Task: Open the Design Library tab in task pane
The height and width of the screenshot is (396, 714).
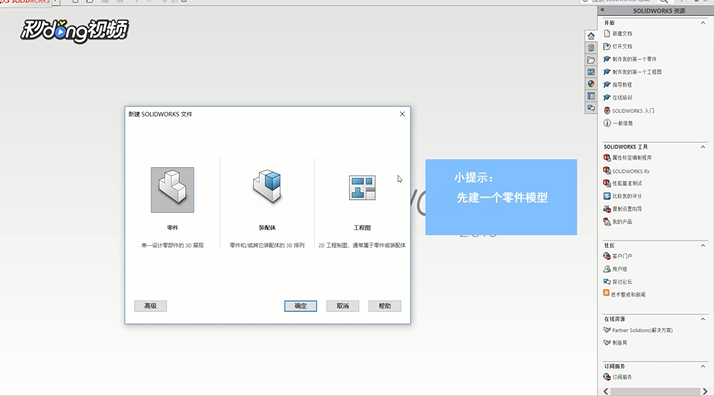Action: 591,48
